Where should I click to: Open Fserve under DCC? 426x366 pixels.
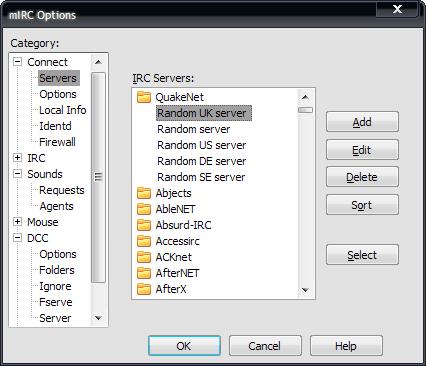[56, 302]
